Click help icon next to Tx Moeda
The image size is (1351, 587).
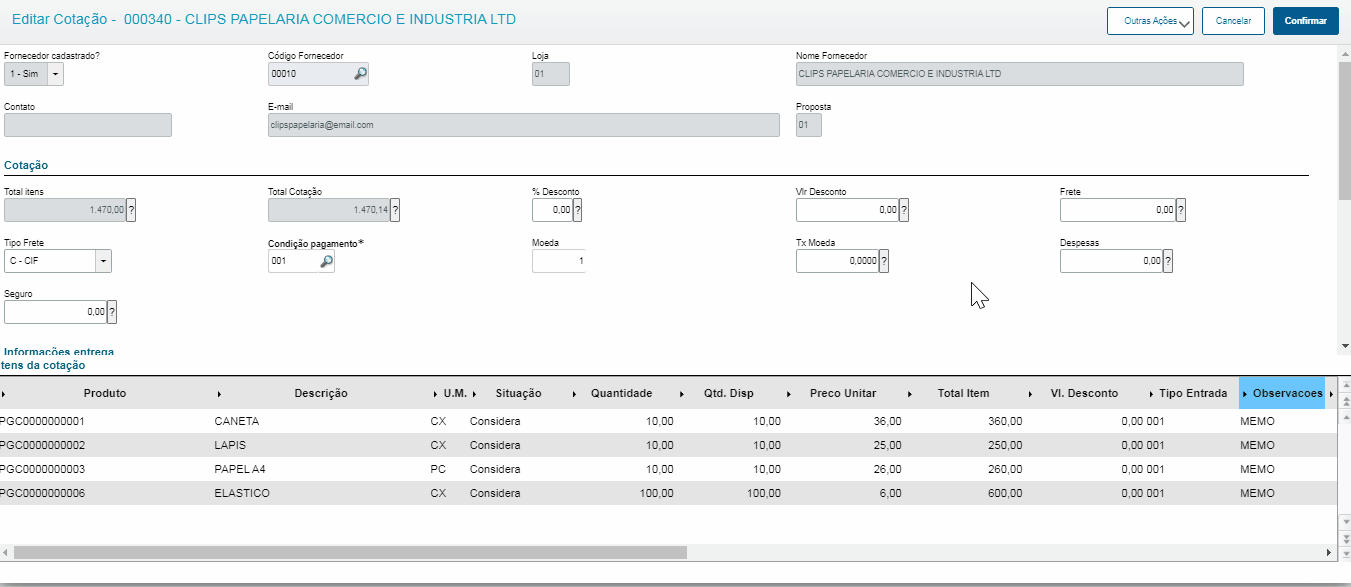pyautogui.click(x=884, y=261)
